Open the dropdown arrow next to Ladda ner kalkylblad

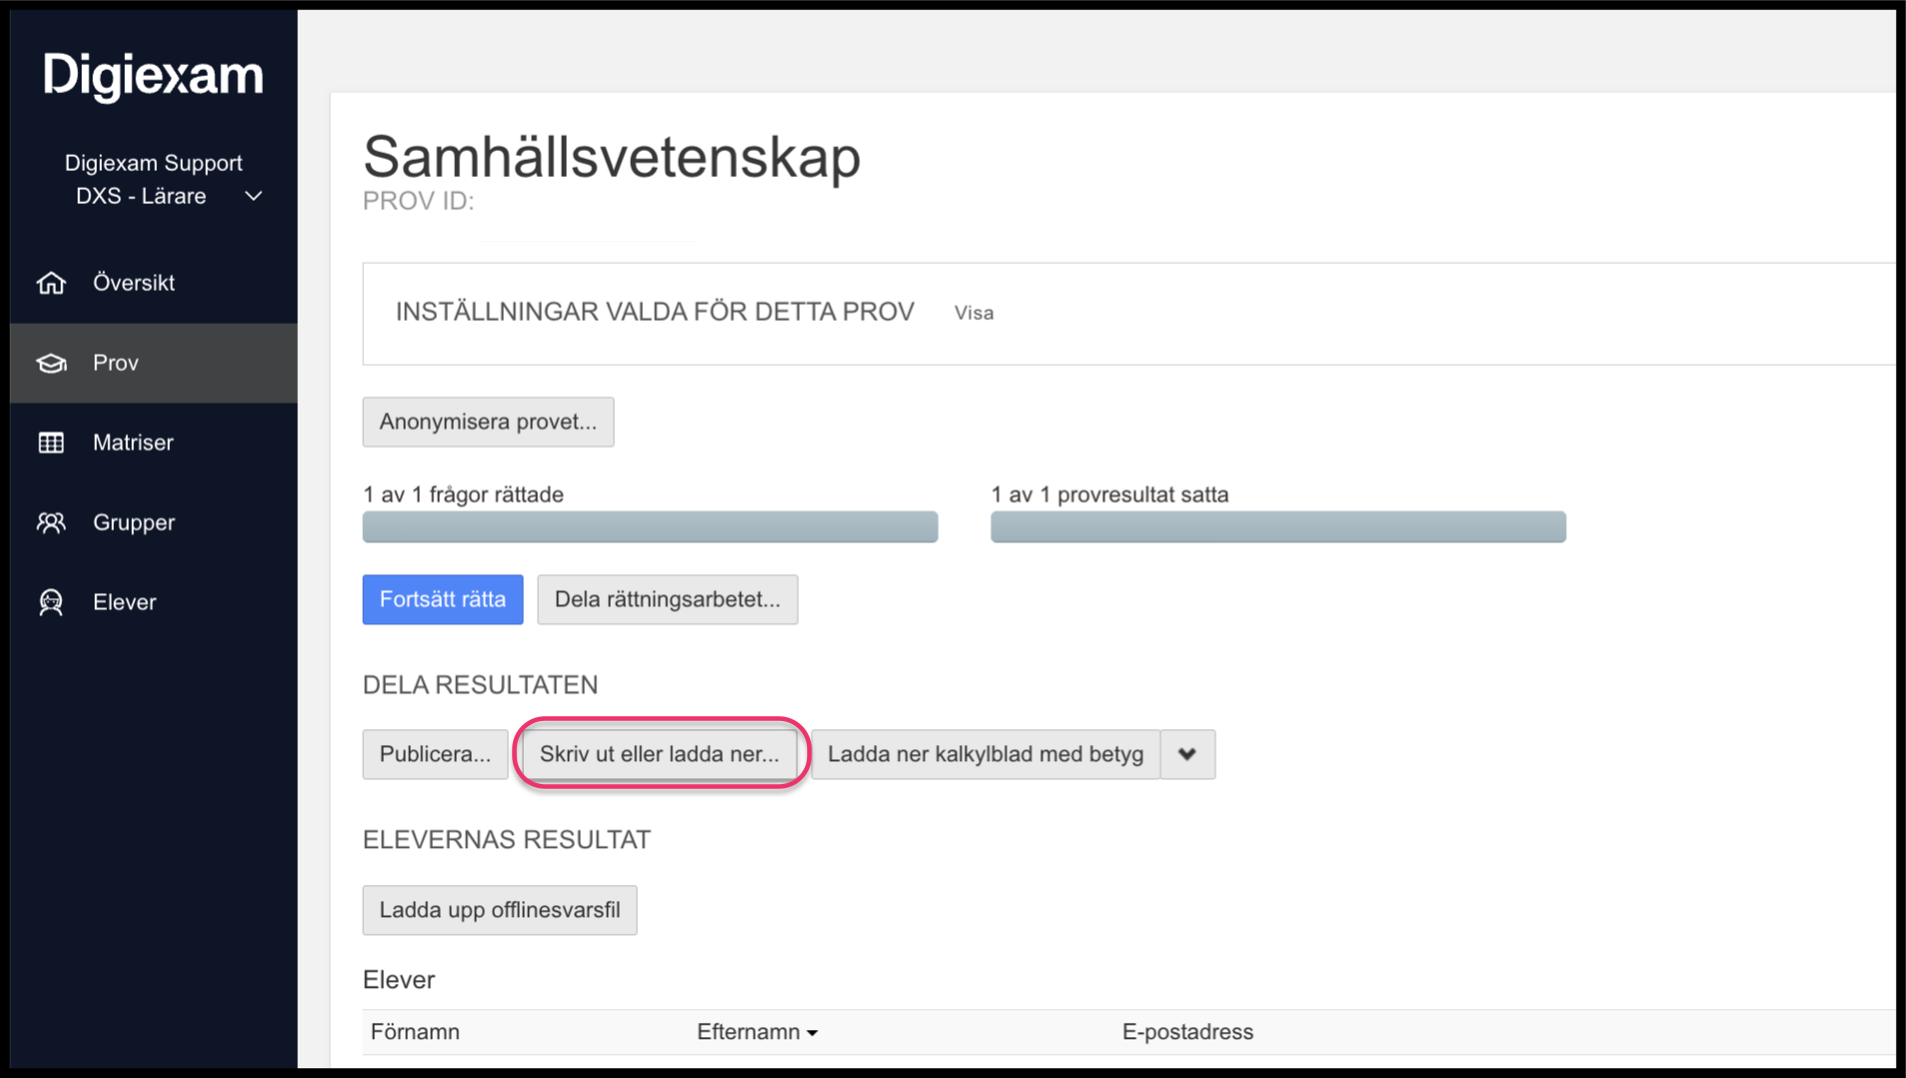tap(1188, 754)
